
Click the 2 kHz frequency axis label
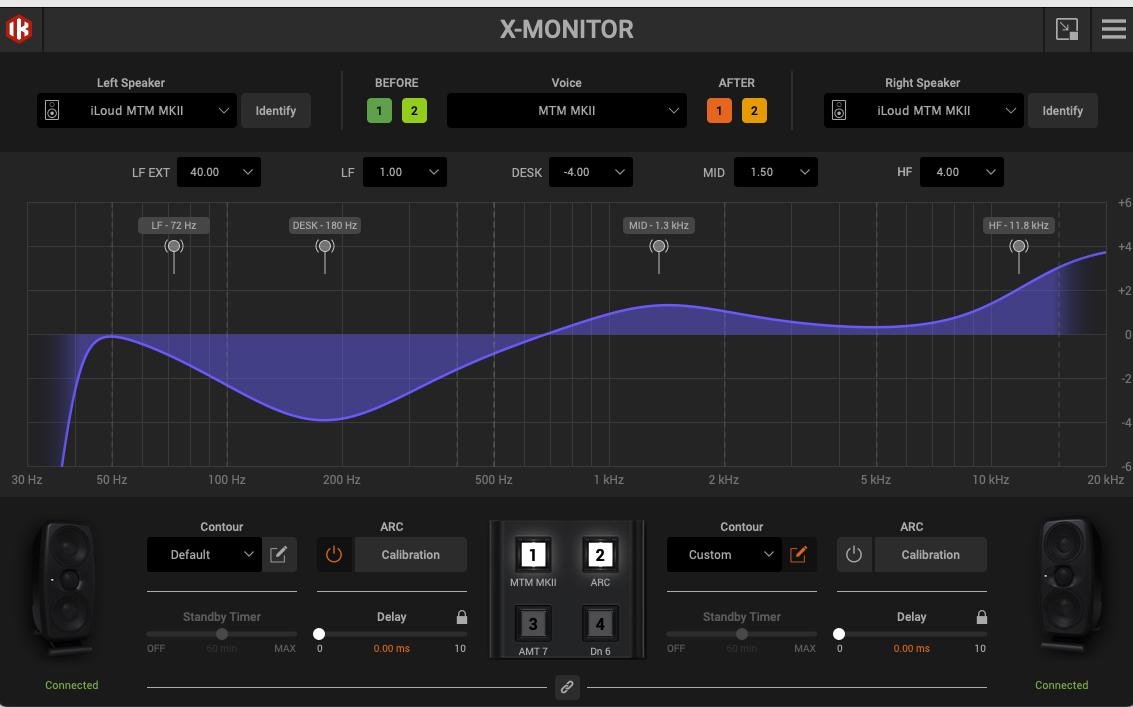[723, 479]
